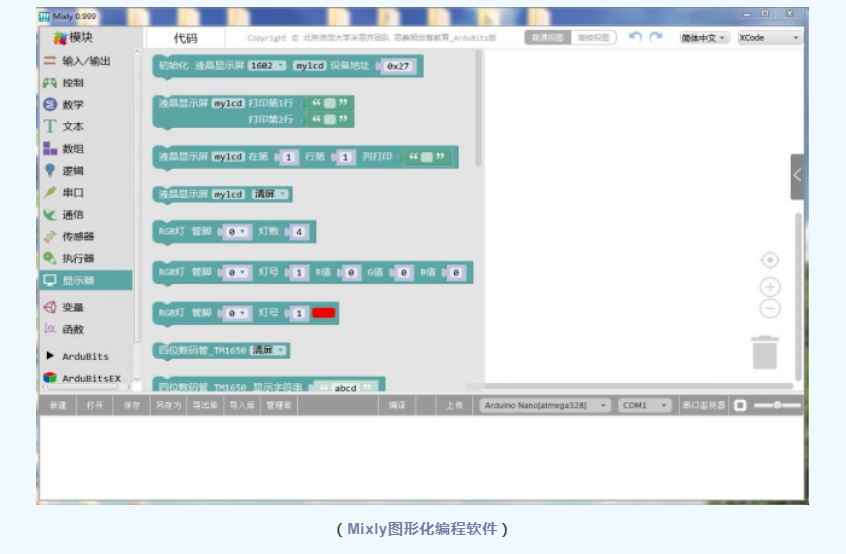Open the 数学 (math) block category
Screen dimensions: 846x554
(x=72, y=105)
